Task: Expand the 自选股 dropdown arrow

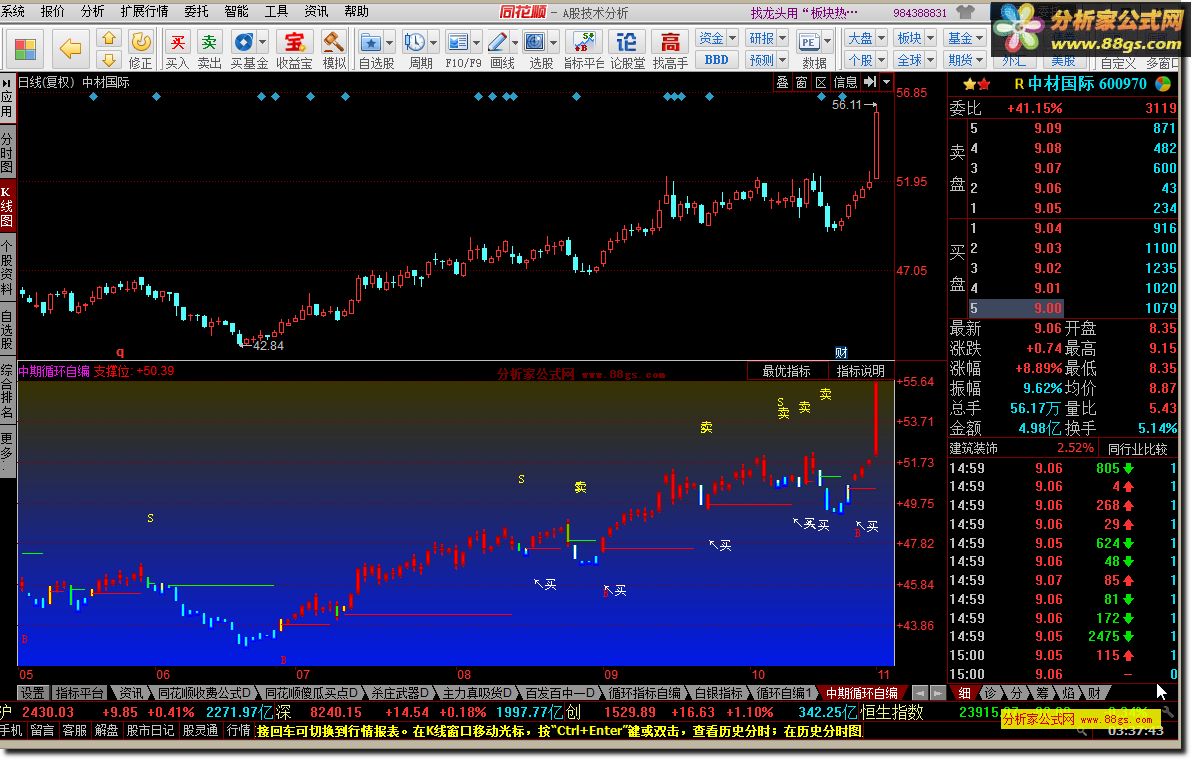Action: click(x=390, y=42)
